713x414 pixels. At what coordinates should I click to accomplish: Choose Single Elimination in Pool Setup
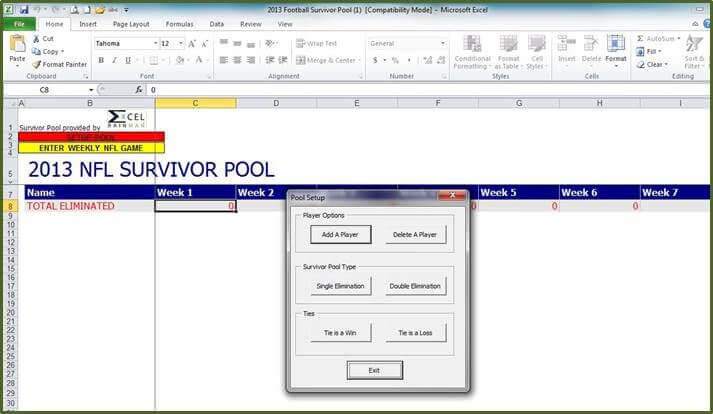(340, 286)
